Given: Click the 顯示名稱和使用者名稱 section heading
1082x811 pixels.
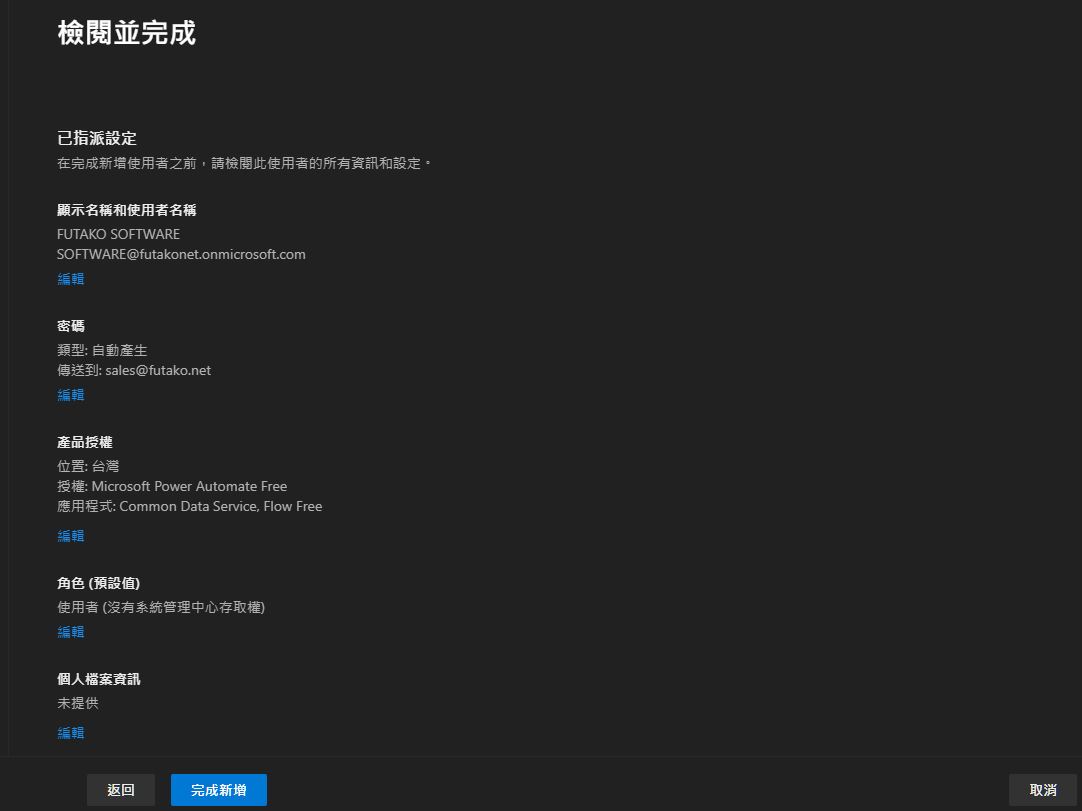Looking at the screenshot, I should [x=127, y=210].
